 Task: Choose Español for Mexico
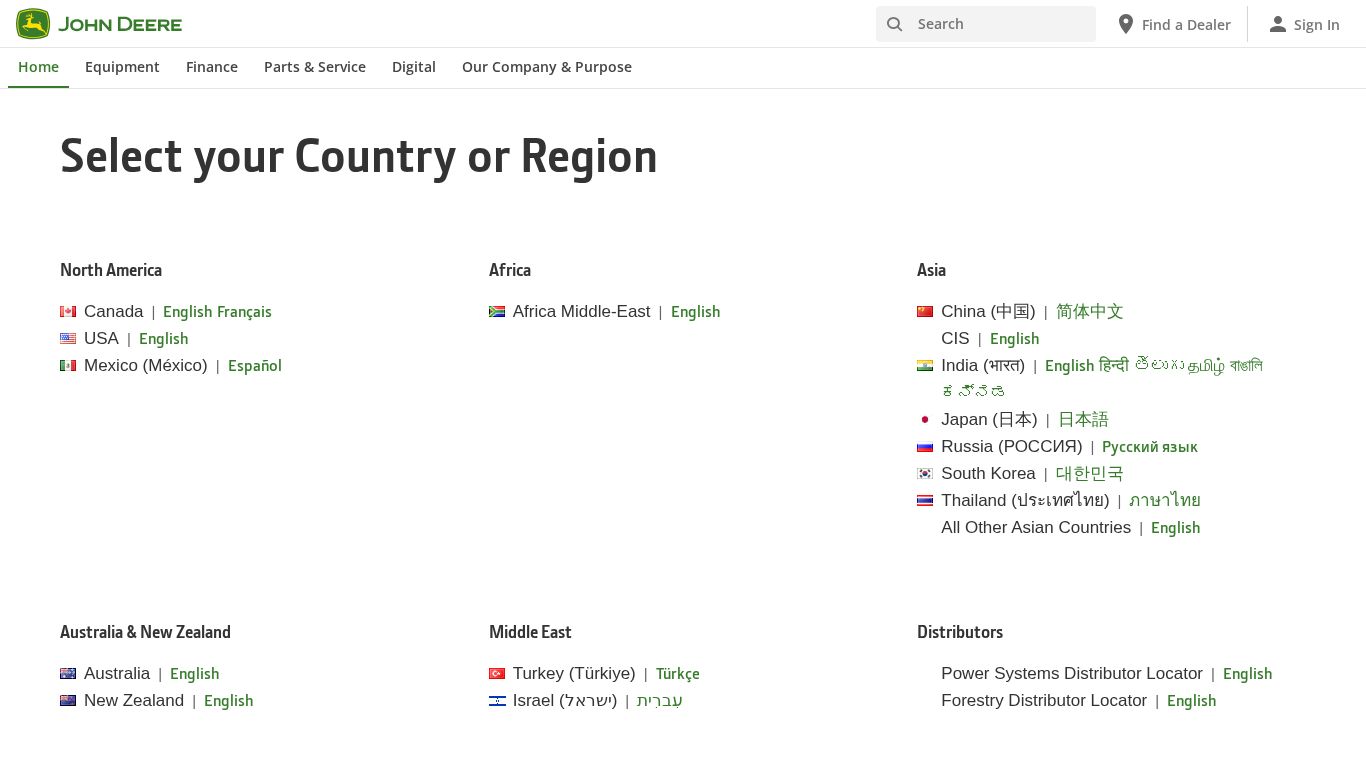click(x=255, y=366)
